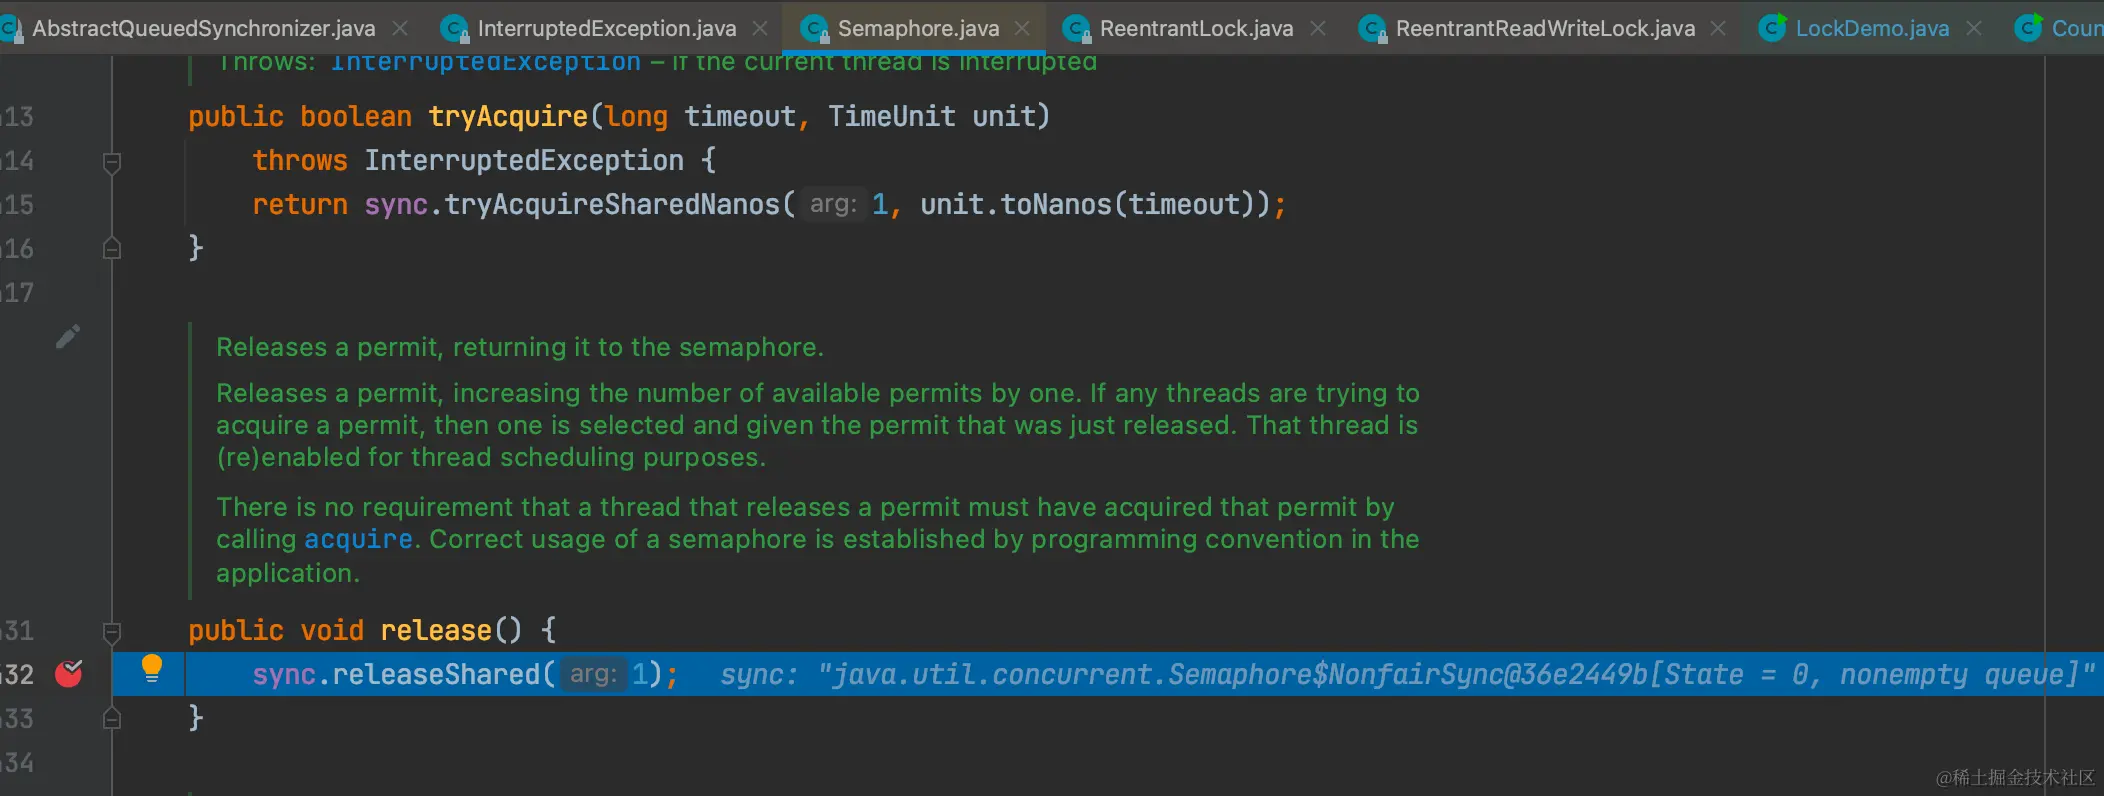Click the void keyword of release()
Image resolution: width=2104 pixels, height=796 pixels.
click(x=332, y=631)
